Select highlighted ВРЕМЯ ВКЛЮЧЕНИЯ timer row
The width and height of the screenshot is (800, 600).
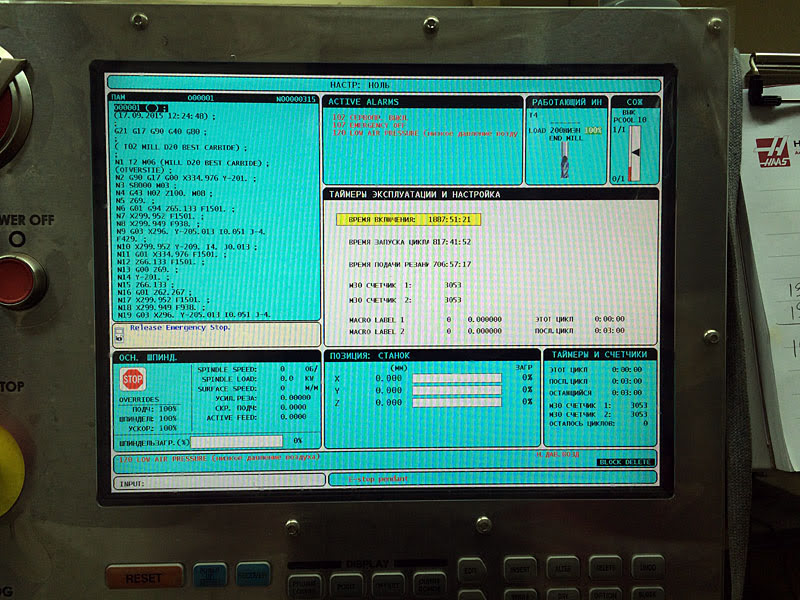[408, 218]
